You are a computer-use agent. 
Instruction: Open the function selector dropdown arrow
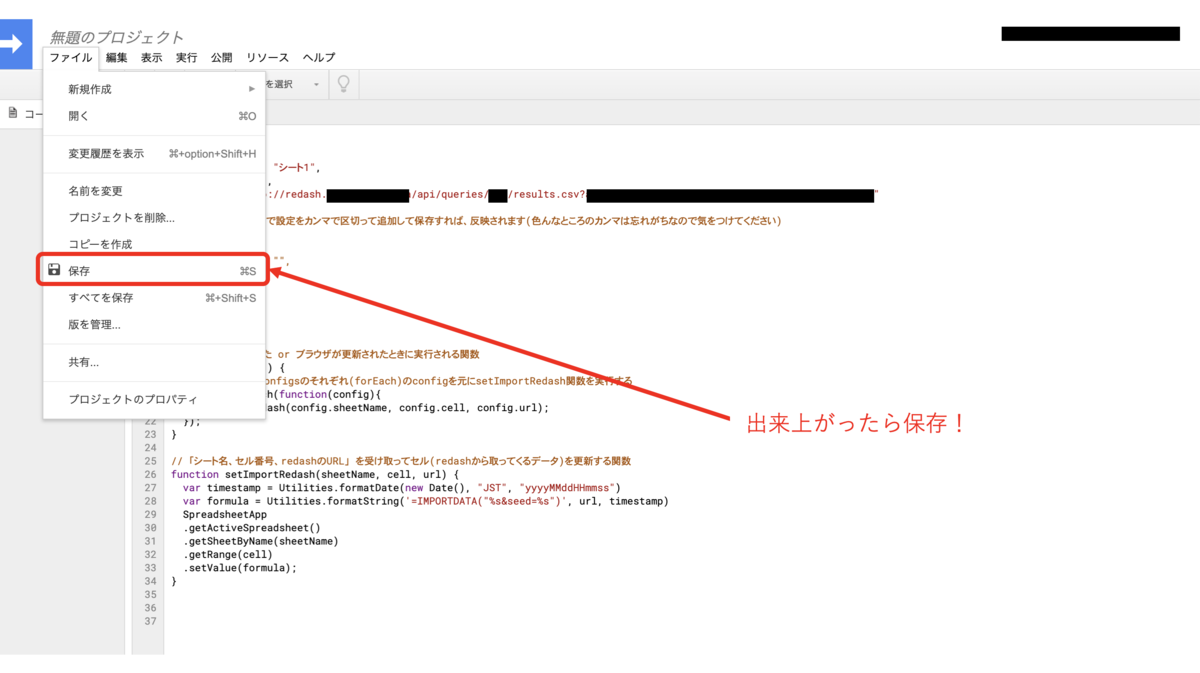tap(316, 84)
